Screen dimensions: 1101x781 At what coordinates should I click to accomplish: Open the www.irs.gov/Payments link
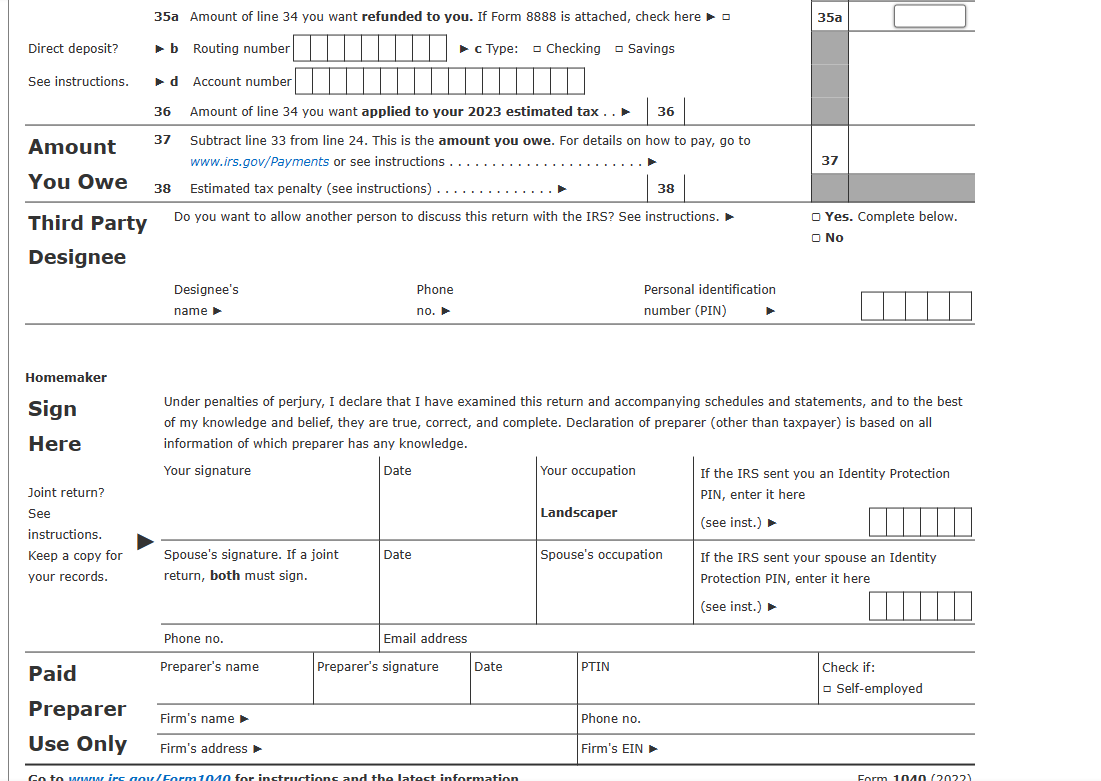click(x=259, y=162)
